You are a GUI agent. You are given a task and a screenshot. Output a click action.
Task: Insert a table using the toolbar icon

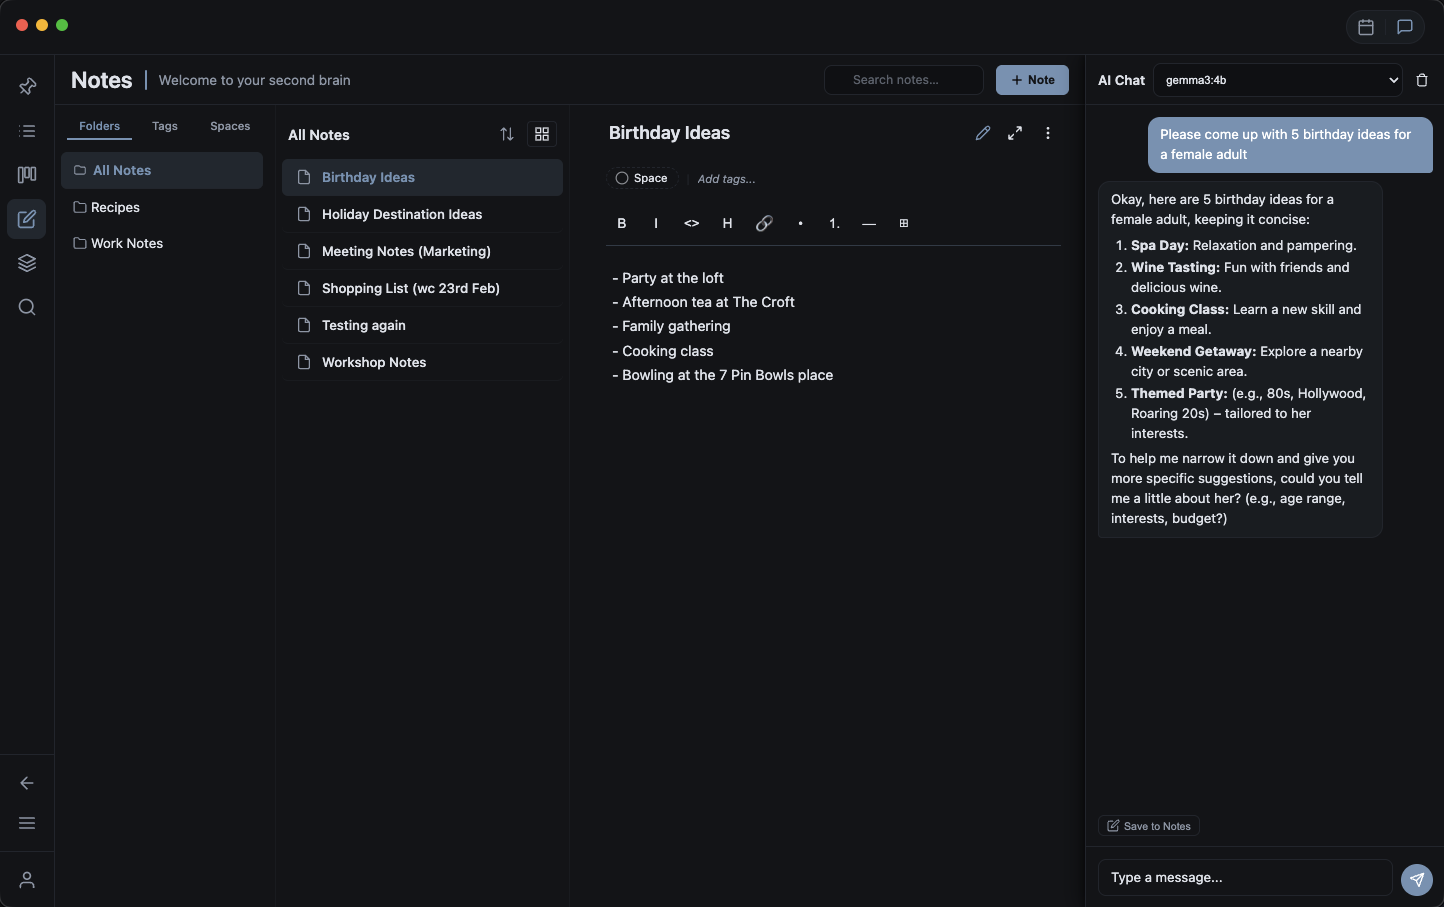click(903, 223)
